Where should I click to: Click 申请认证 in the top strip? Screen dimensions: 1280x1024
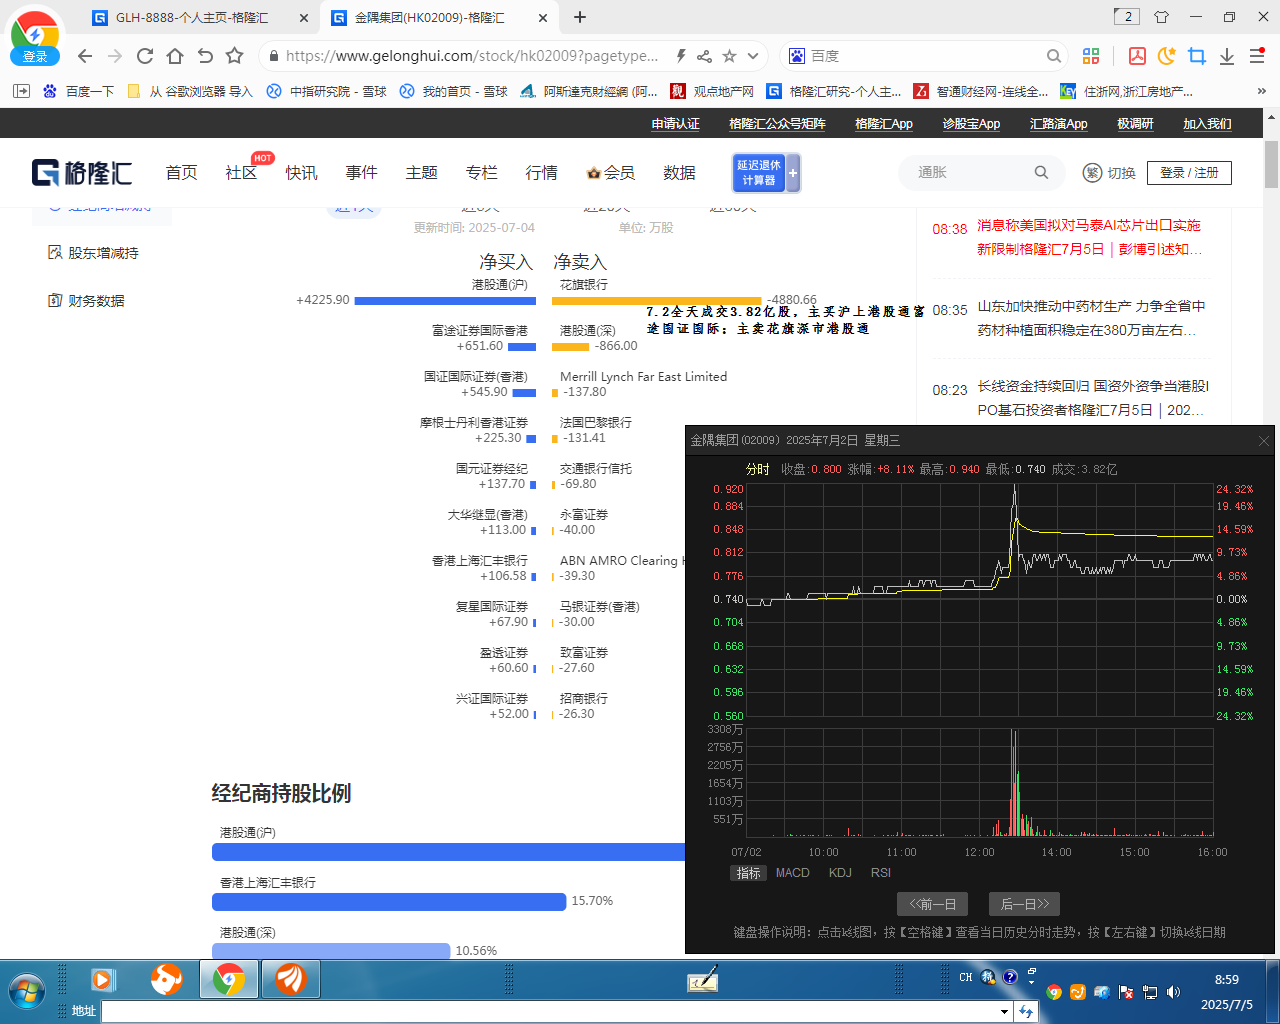tap(676, 124)
